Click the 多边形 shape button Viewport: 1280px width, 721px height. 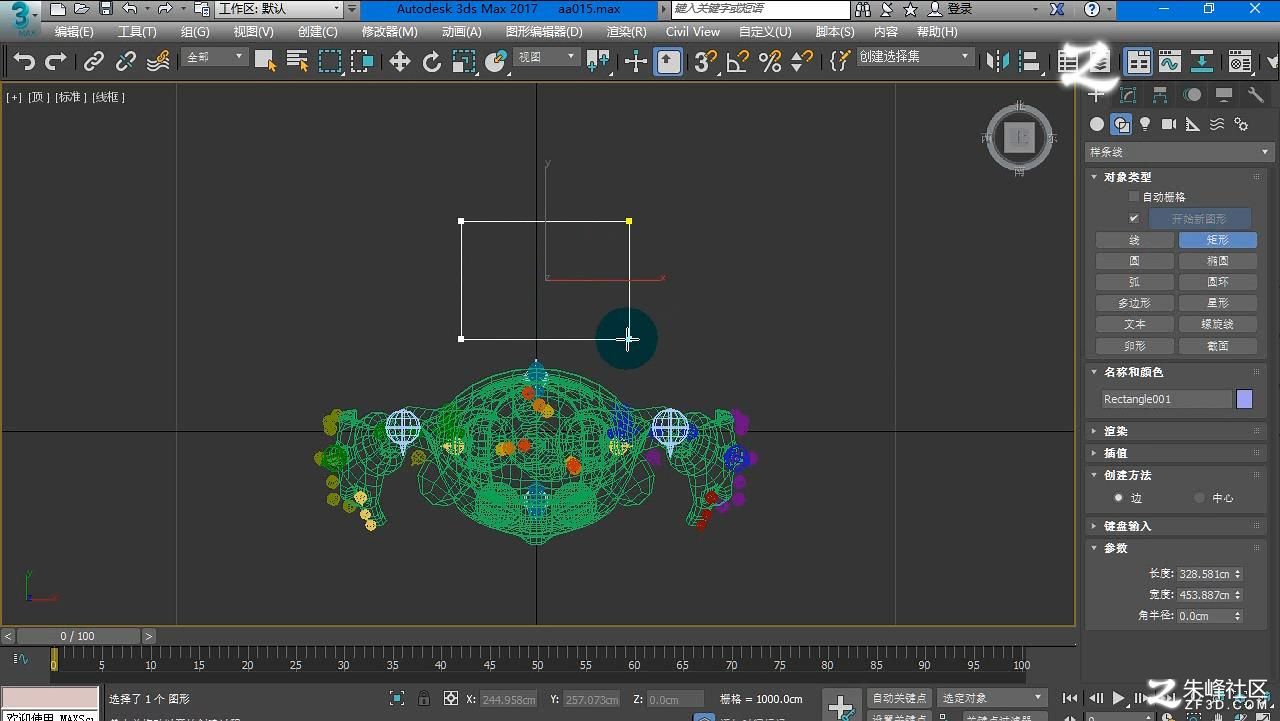pos(1134,303)
